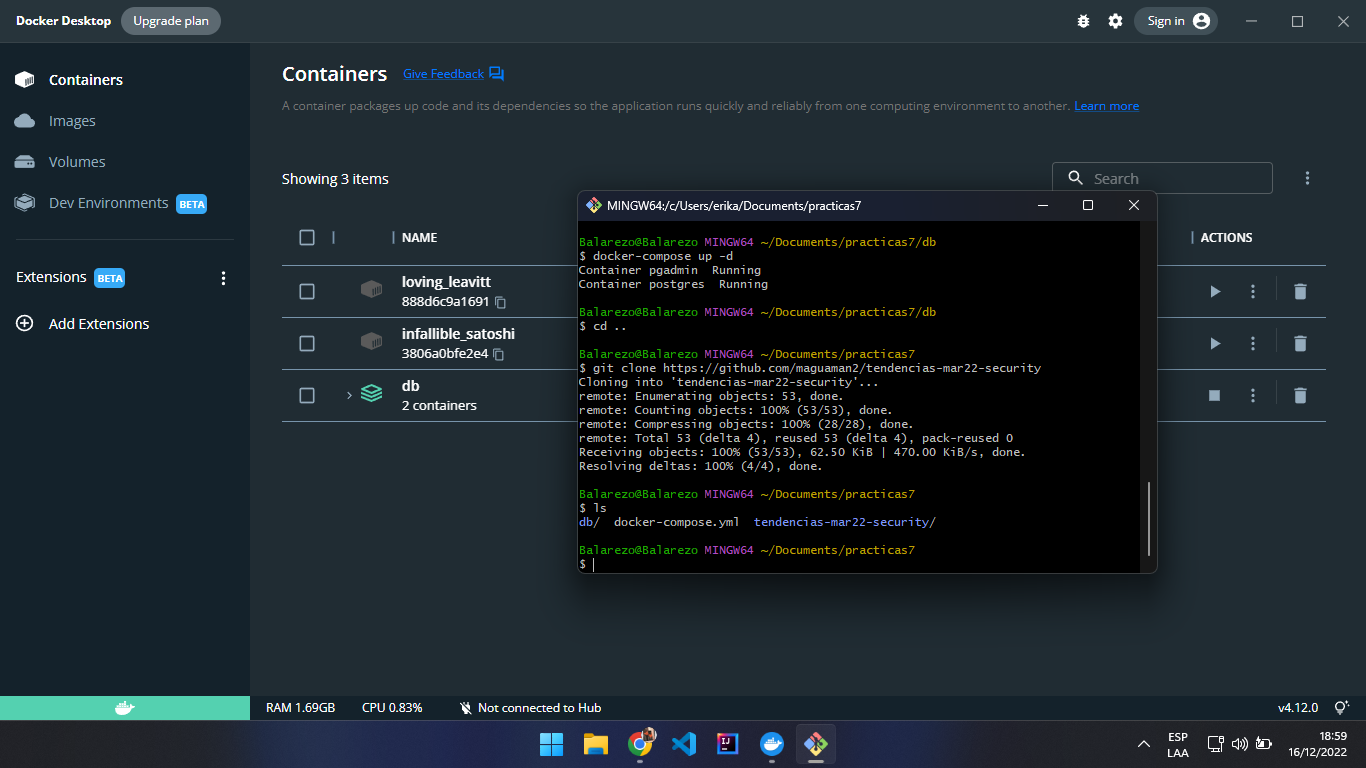Image resolution: width=1366 pixels, height=768 pixels.
Task: Open the Extensions options menu
Action: pyautogui.click(x=223, y=277)
